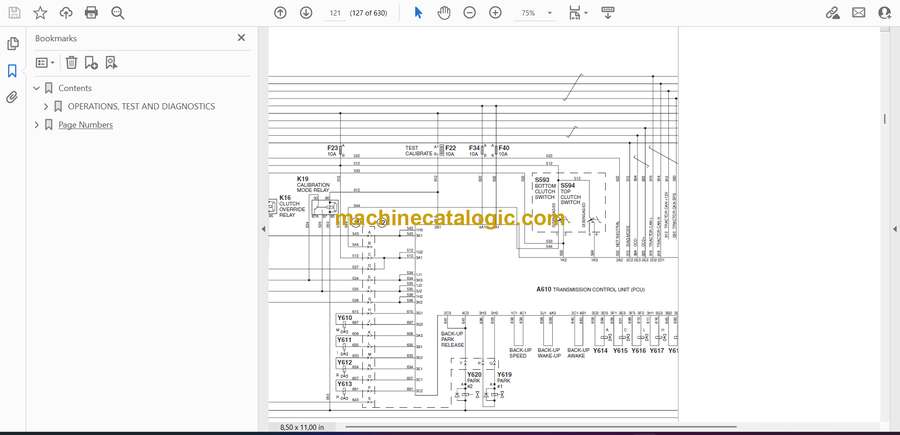900x435 pixels.
Task: Click the share link icon
Action: pyautogui.click(x=832, y=13)
